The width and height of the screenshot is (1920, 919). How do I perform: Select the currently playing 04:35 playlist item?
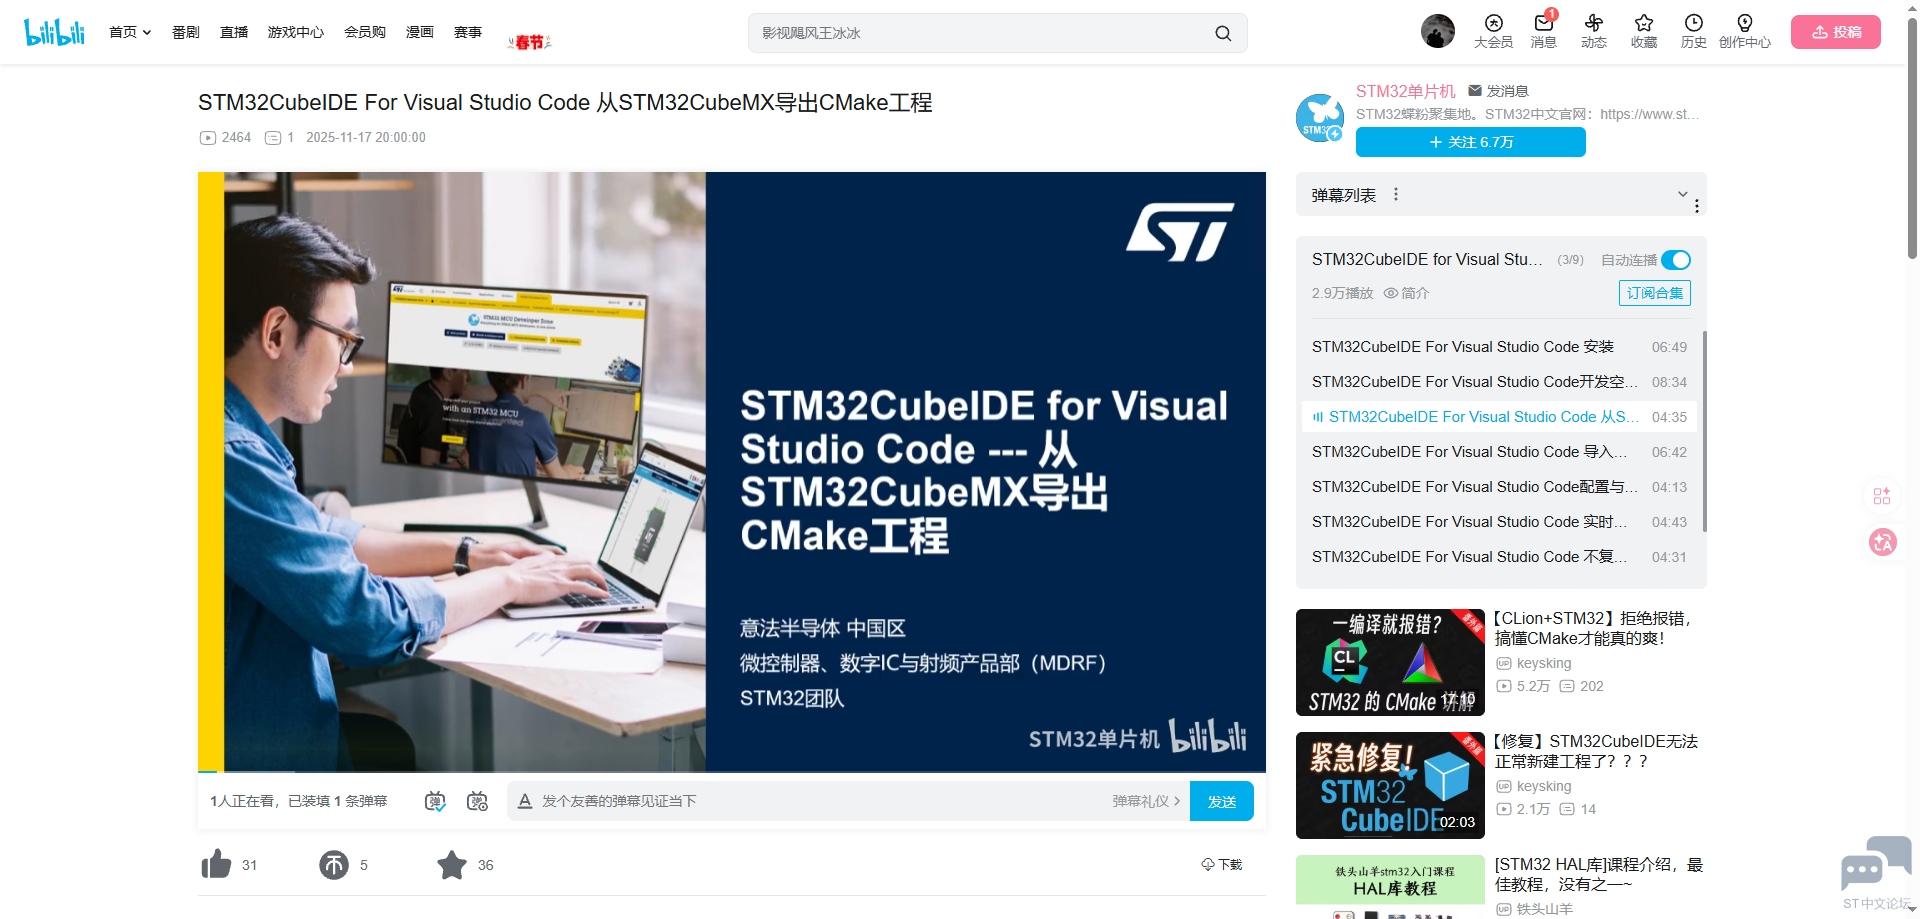[x=1499, y=417]
